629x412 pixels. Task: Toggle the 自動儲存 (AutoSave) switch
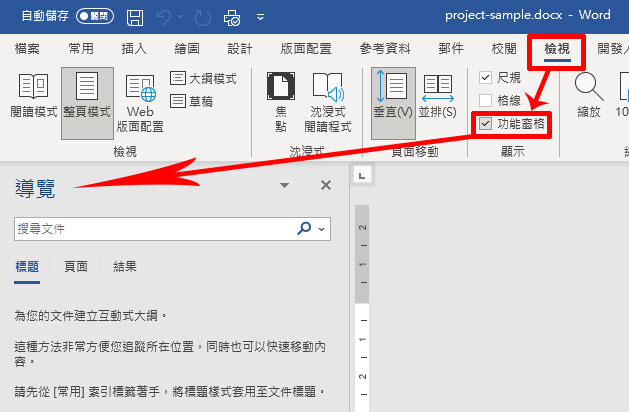coord(87,17)
